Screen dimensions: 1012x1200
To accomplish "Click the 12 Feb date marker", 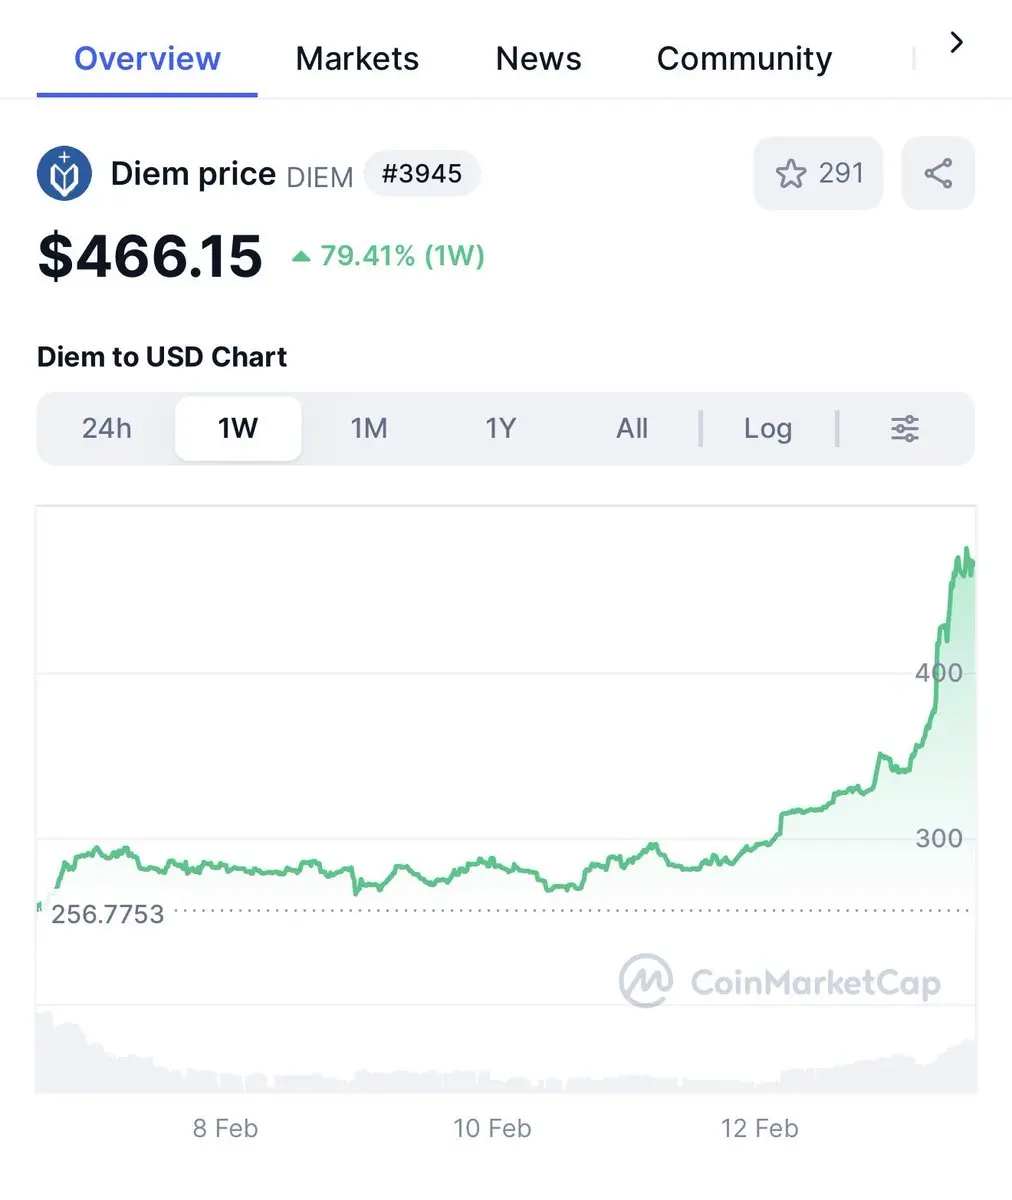I will 759,1129.
